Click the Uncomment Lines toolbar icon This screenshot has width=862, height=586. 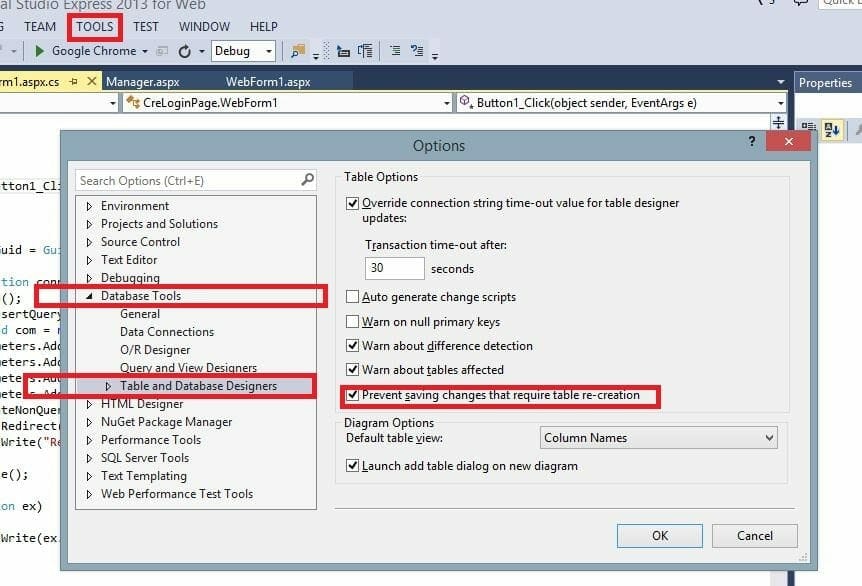click(418, 51)
